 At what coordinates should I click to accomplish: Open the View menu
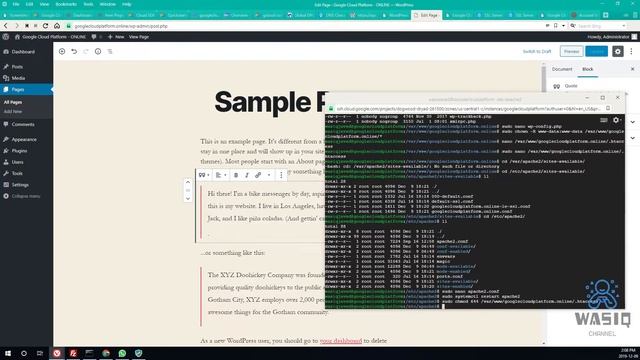pyautogui.click(x=44, y=4)
